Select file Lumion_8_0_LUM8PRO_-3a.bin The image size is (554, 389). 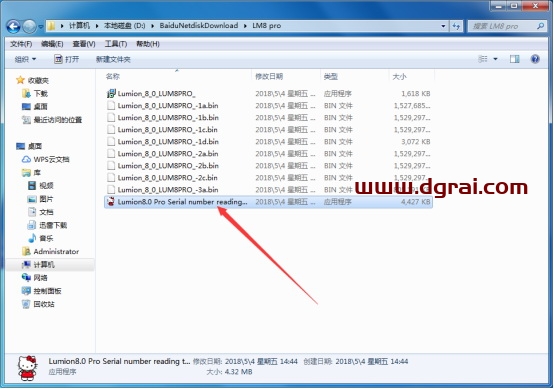tap(269, 190)
